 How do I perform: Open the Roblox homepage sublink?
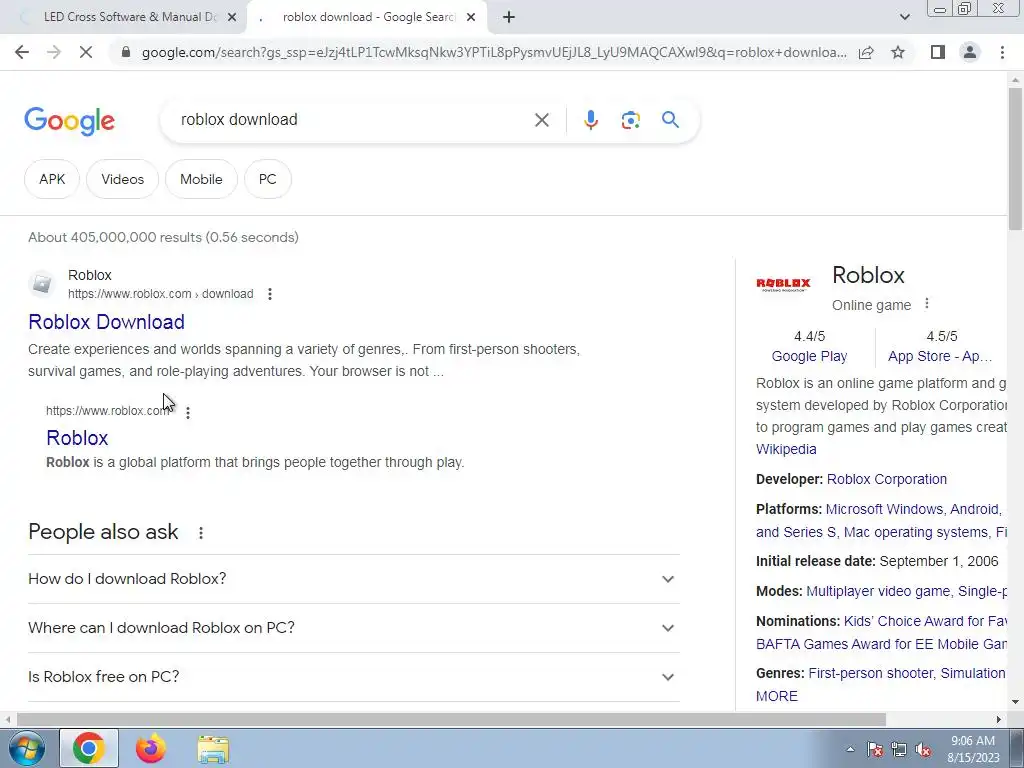pyautogui.click(x=77, y=438)
